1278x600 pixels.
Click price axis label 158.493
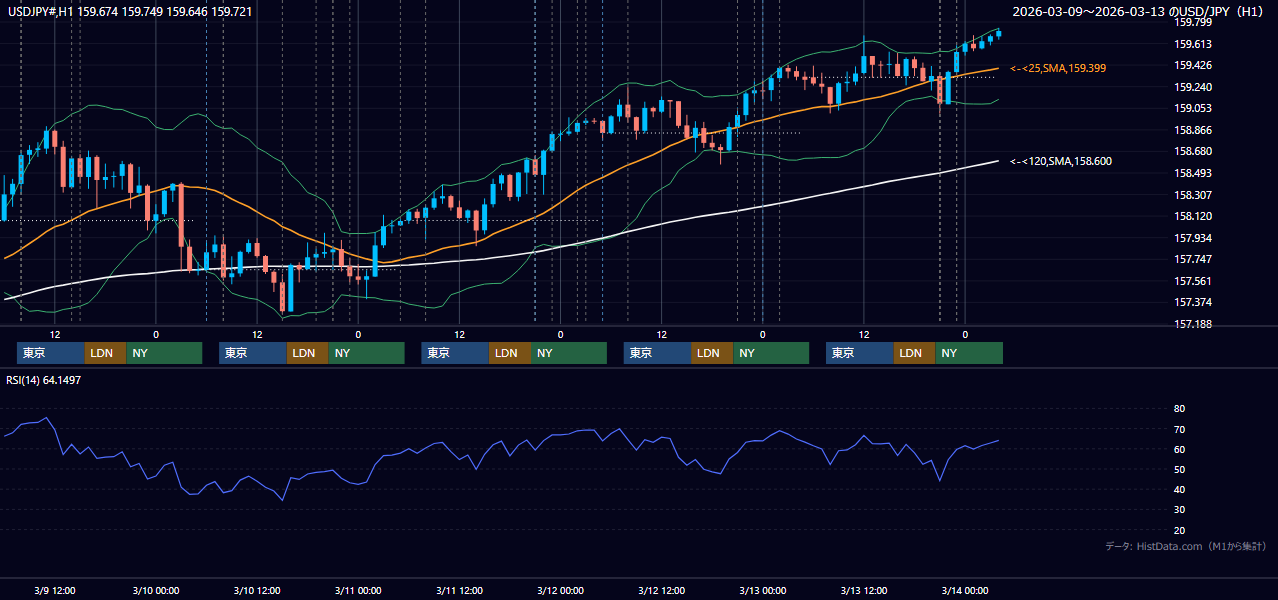coord(1192,173)
